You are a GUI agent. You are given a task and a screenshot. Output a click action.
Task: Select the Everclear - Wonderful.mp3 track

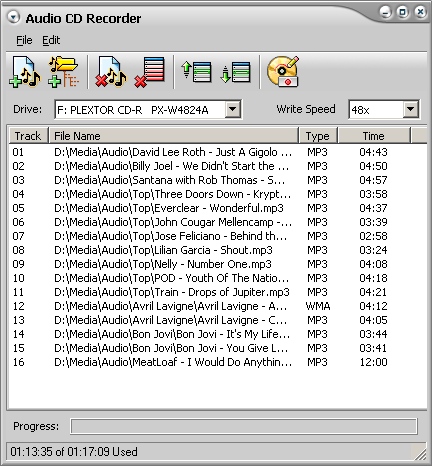point(200,208)
